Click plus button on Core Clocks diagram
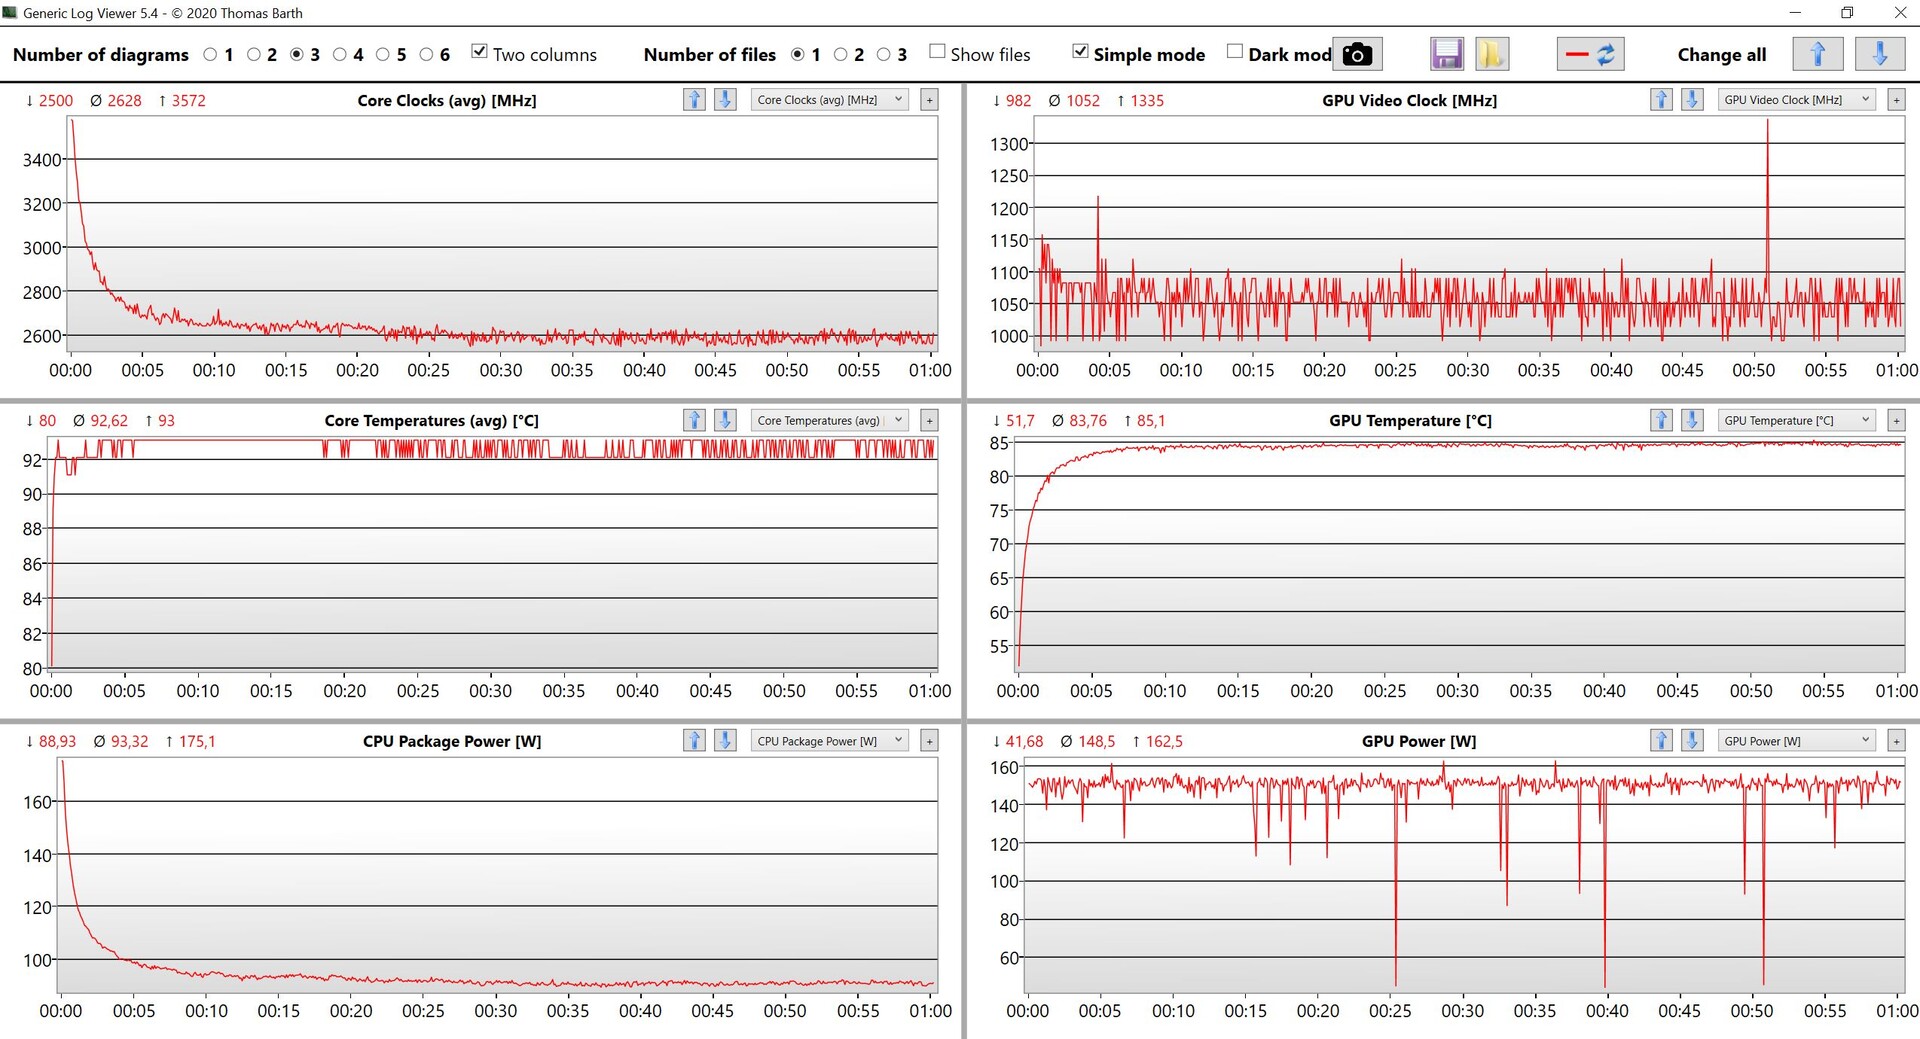Image resolution: width=1920 pixels, height=1039 pixels. coord(930,100)
